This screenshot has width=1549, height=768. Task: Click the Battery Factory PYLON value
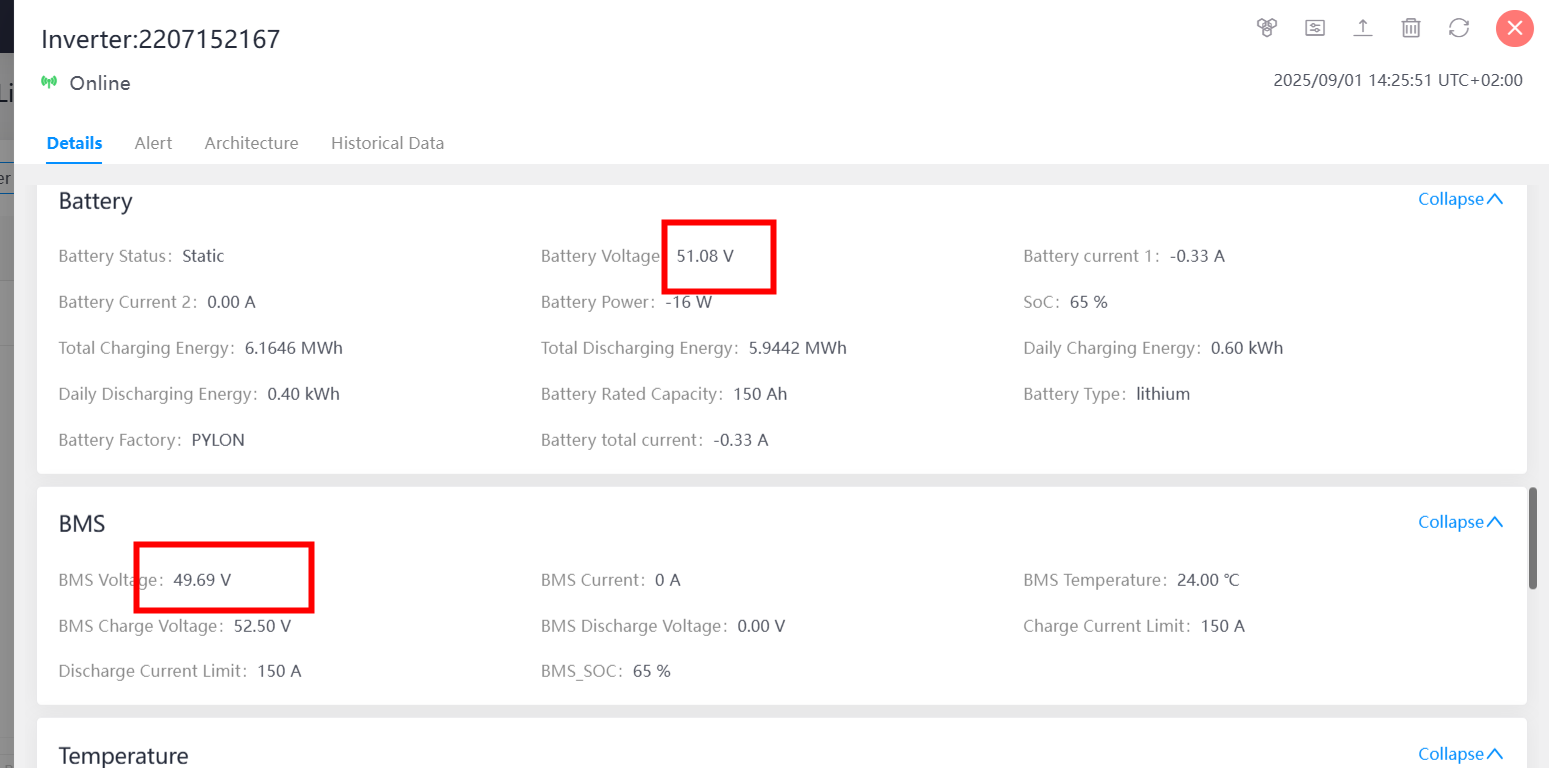pos(218,440)
